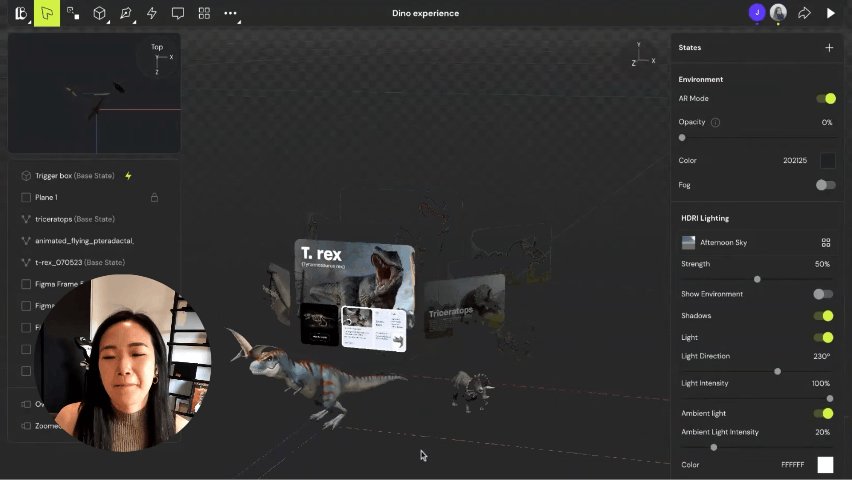This screenshot has height=480, width=852.
Task: Click the share arrow icon
Action: (804, 13)
